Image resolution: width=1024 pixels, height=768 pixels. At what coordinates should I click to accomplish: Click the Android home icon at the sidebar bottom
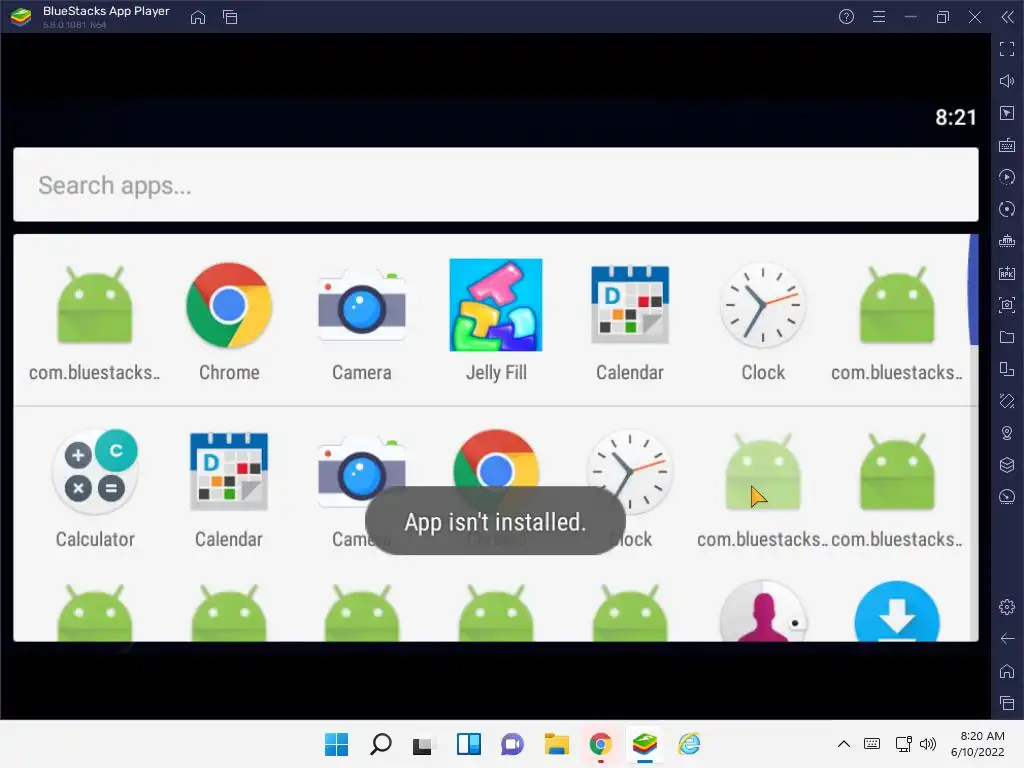coord(1006,671)
